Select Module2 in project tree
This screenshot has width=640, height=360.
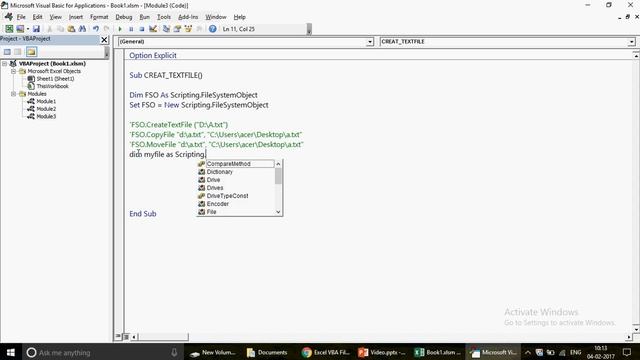point(46,109)
